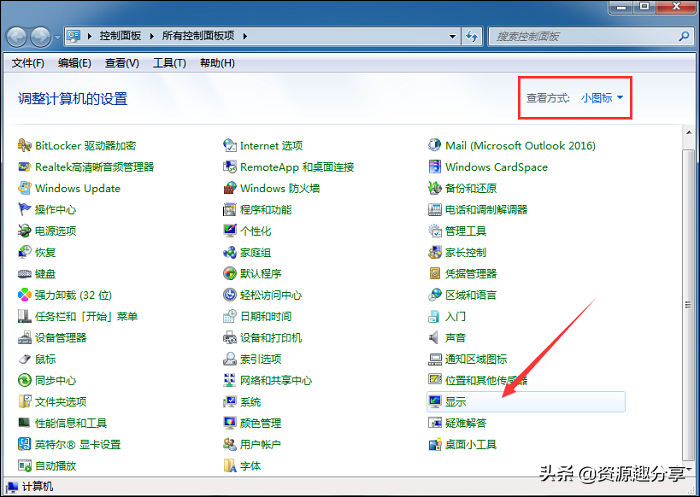Click the 同步中心 green icon
This screenshot has width=700, height=497.
click(x=25, y=380)
